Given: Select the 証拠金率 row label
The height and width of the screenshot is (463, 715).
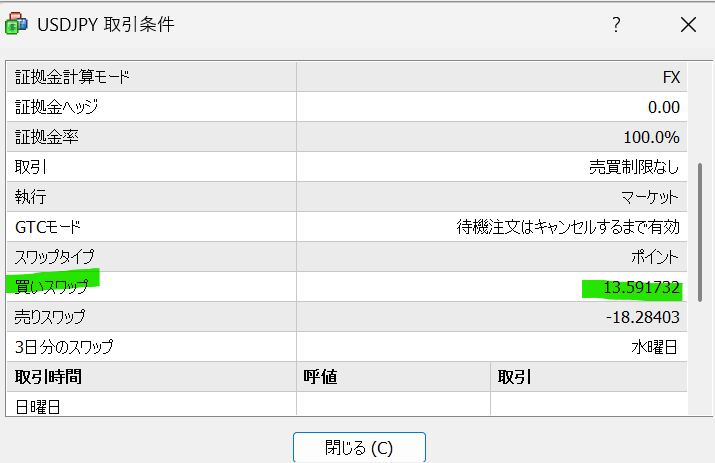Looking at the screenshot, I should 46,137.
